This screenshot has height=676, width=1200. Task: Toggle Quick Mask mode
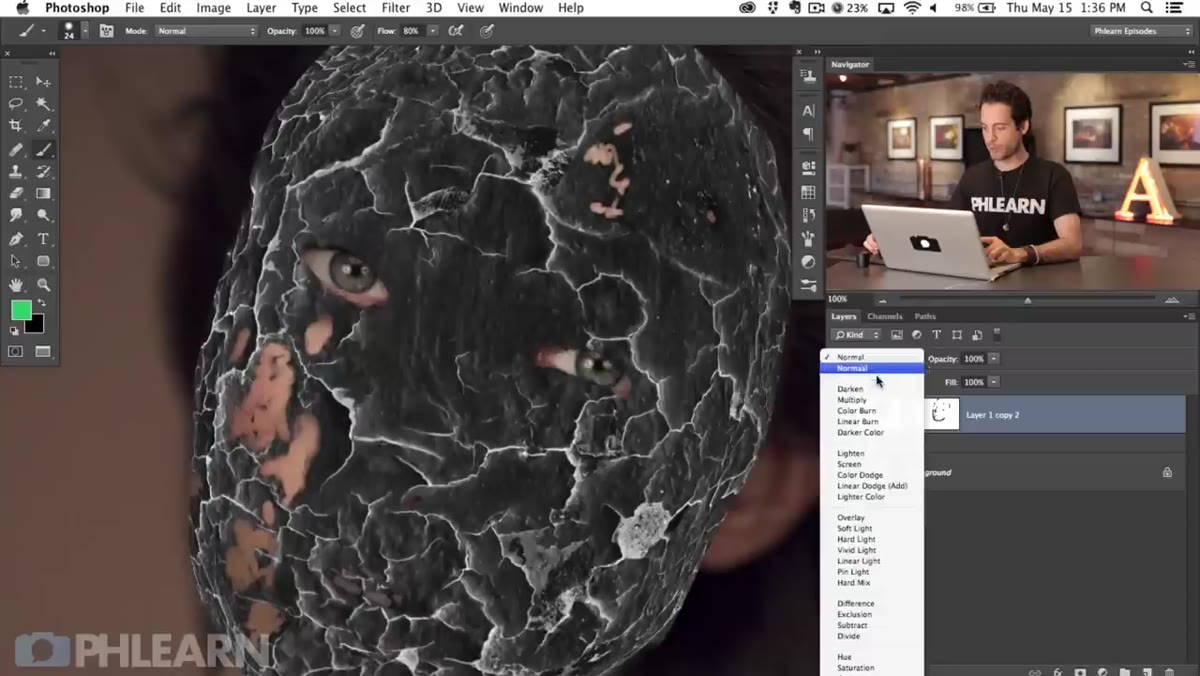(x=16, y=351)
